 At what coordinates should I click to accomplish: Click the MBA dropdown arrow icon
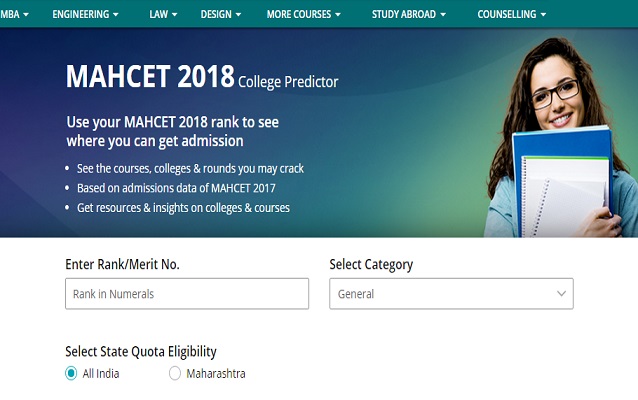coord(24,15)
